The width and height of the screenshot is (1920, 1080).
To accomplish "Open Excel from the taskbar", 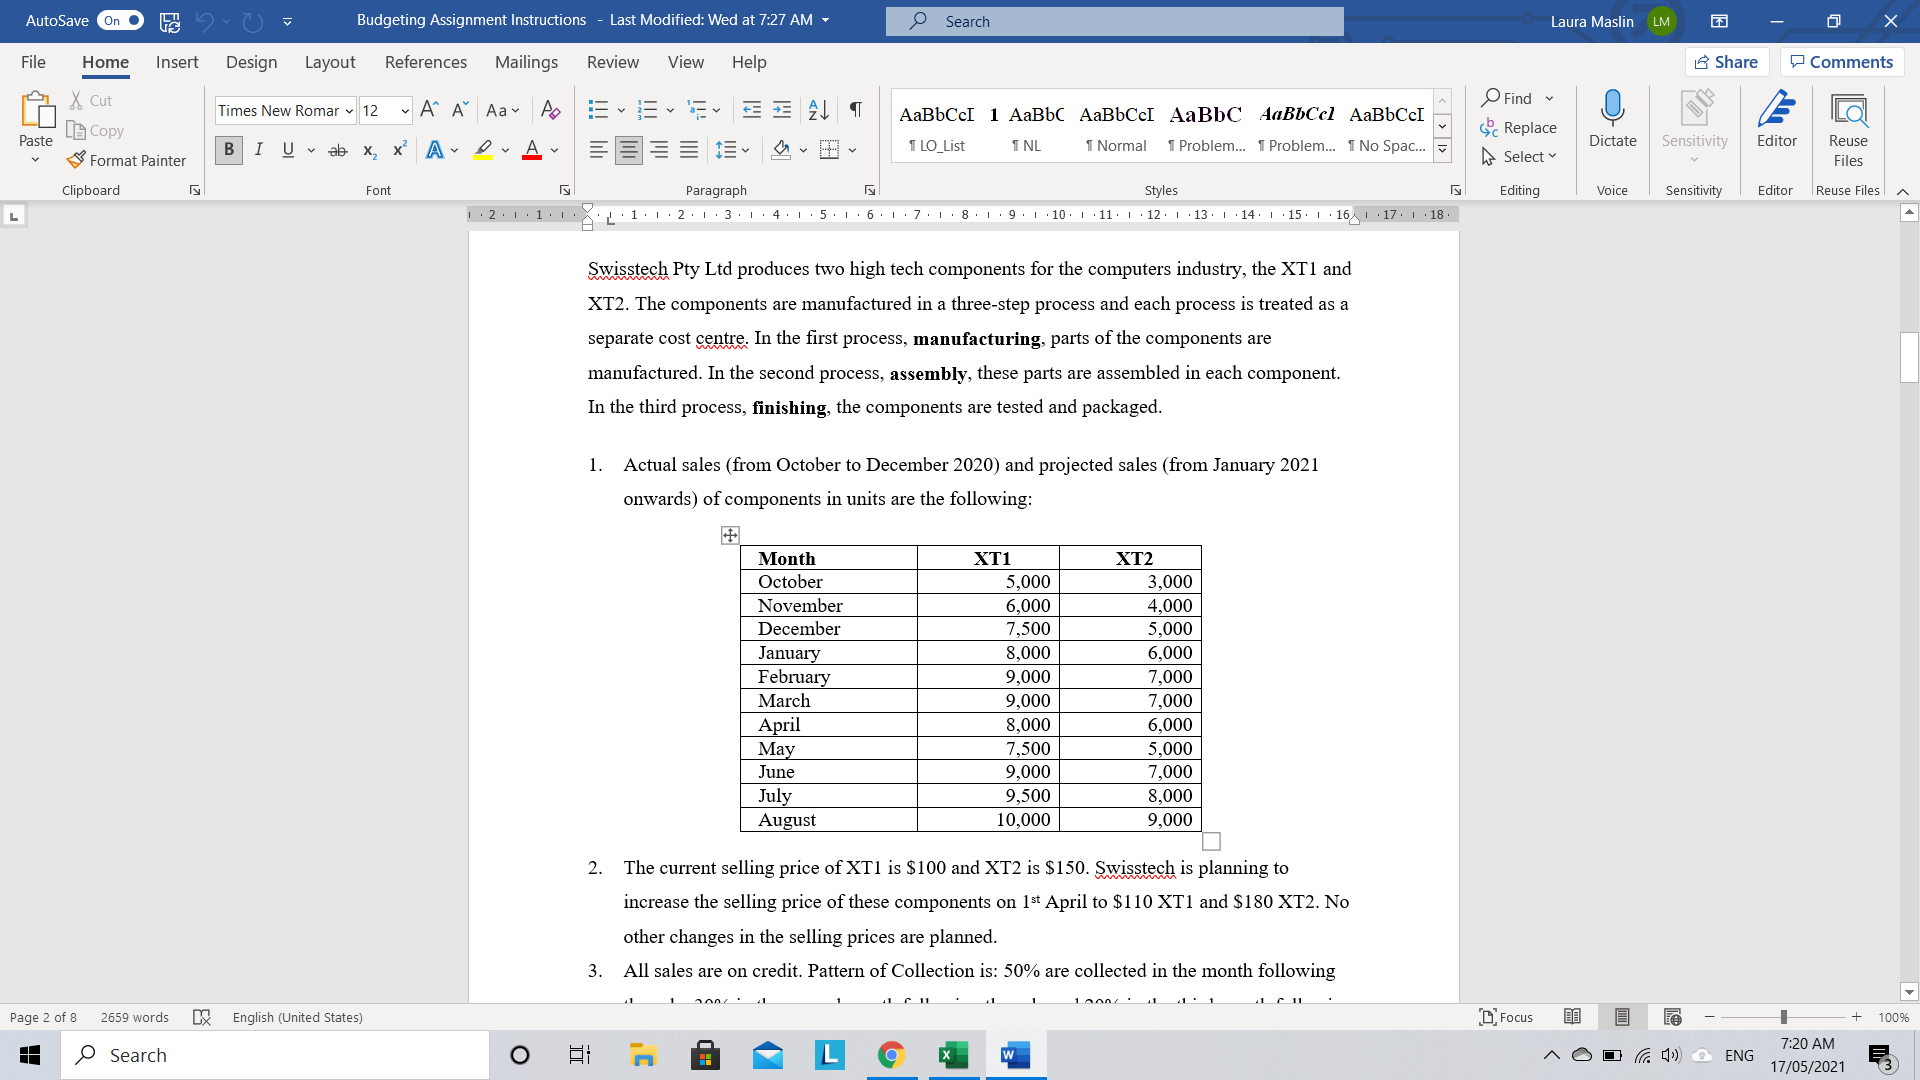I will point(953,1054).
